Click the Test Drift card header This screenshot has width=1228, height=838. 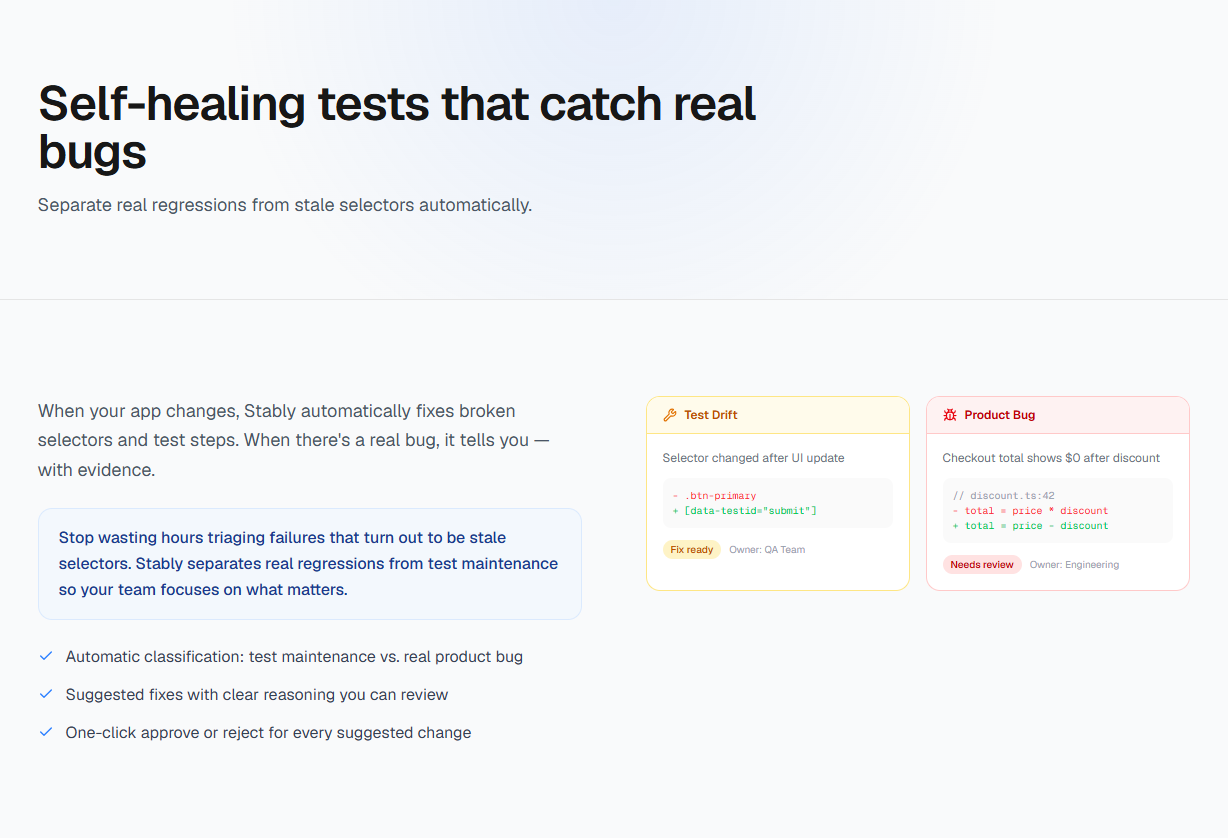click(778, 415)
